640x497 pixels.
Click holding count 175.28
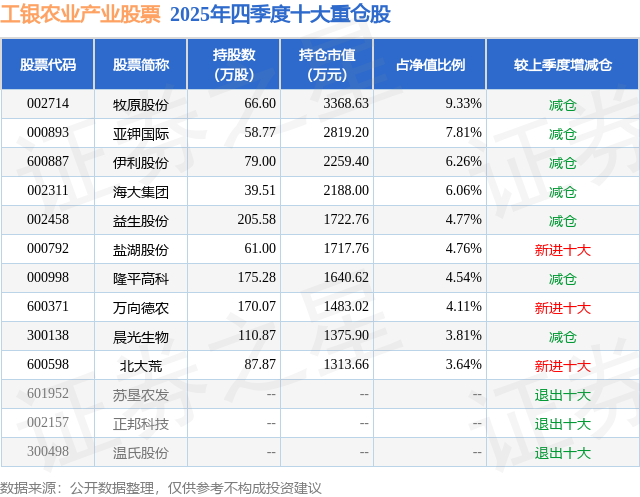[257, 277]
